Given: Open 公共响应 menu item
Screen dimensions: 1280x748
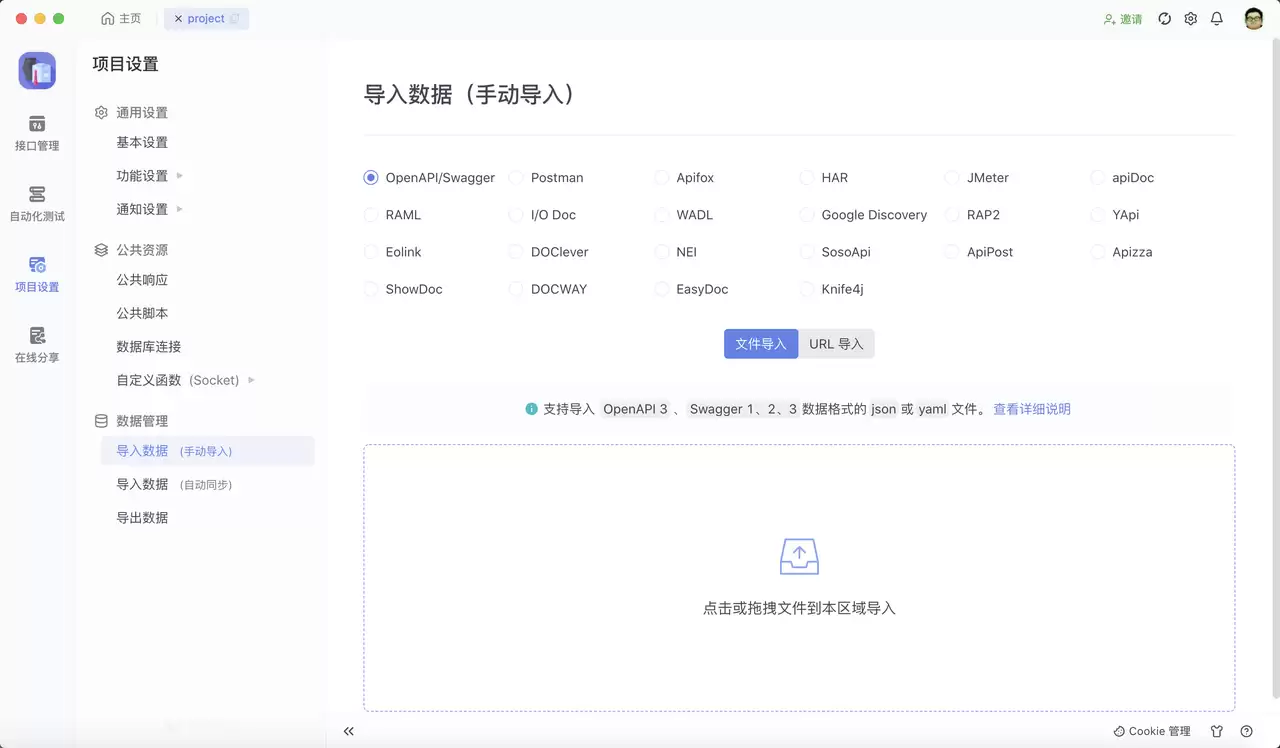Looking at the screenshot, I should pyautogui.click(x=142, y=280).
